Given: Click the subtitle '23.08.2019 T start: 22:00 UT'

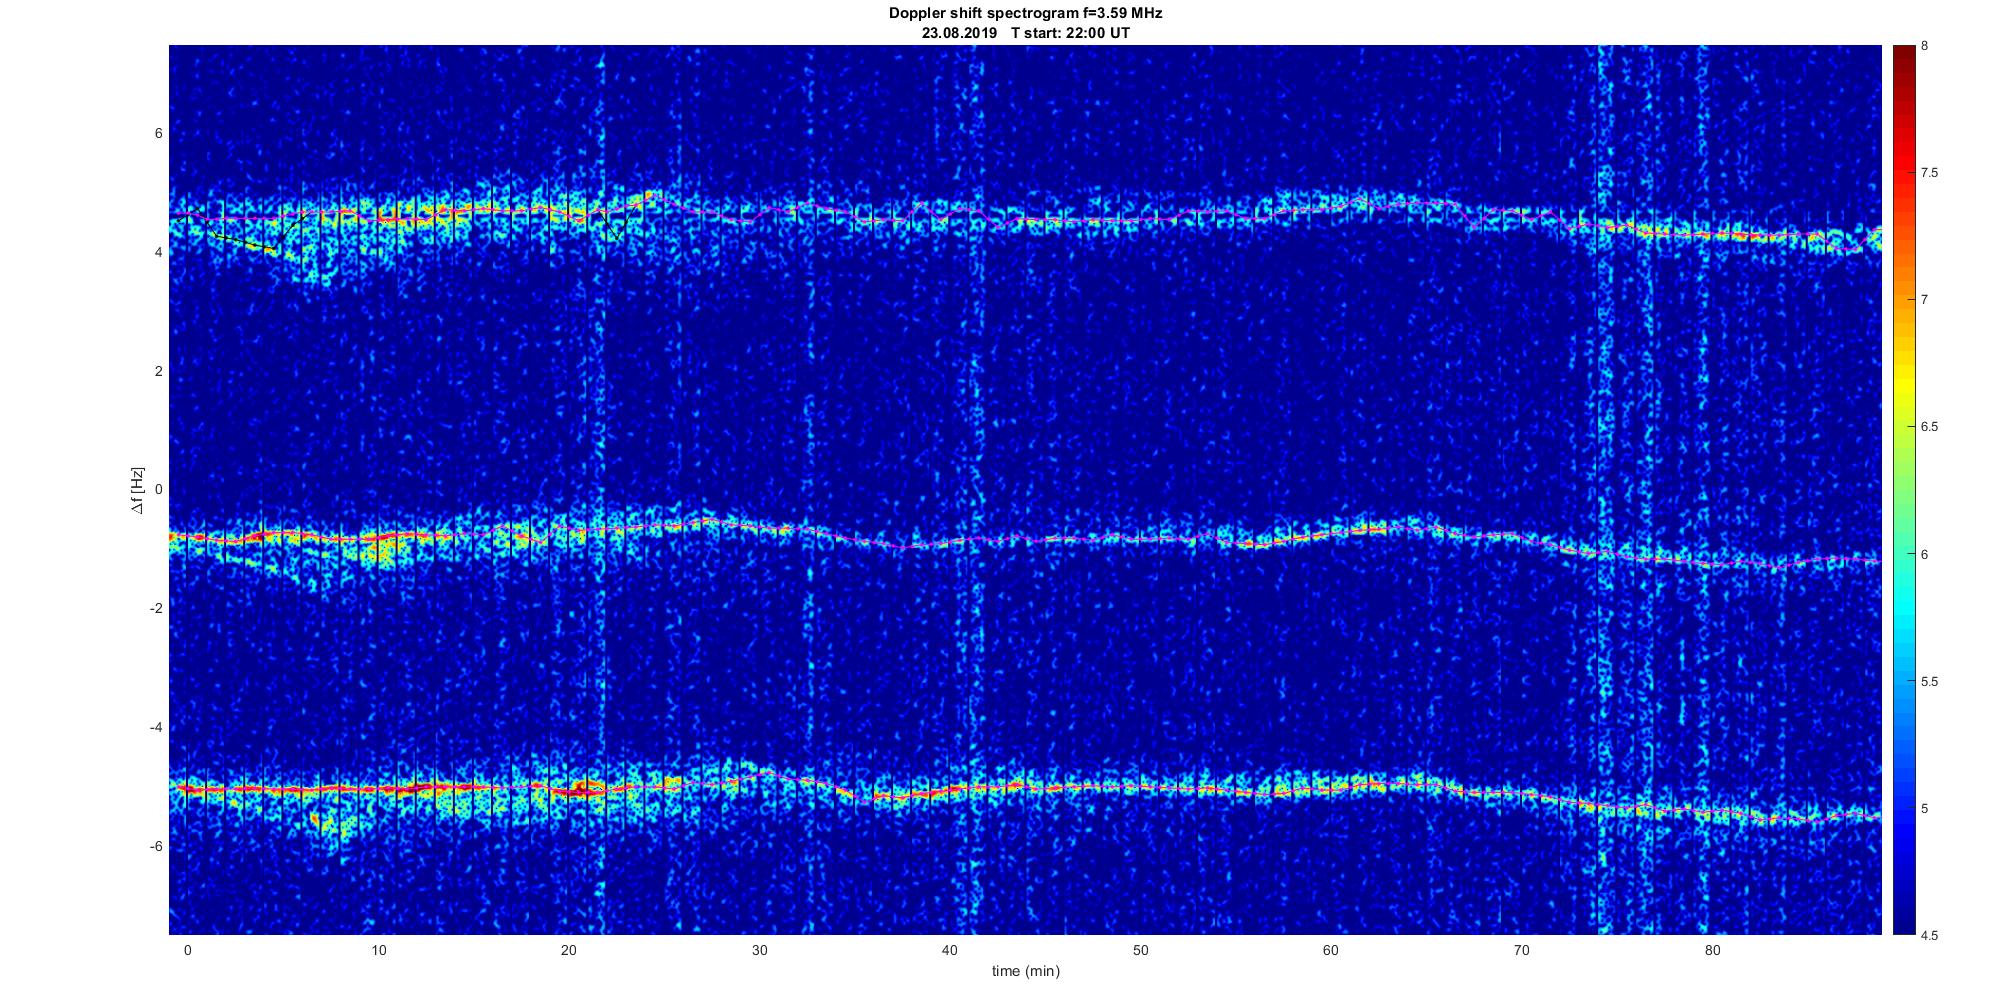Looking at the screenshot, I should tap(1025, 33).
